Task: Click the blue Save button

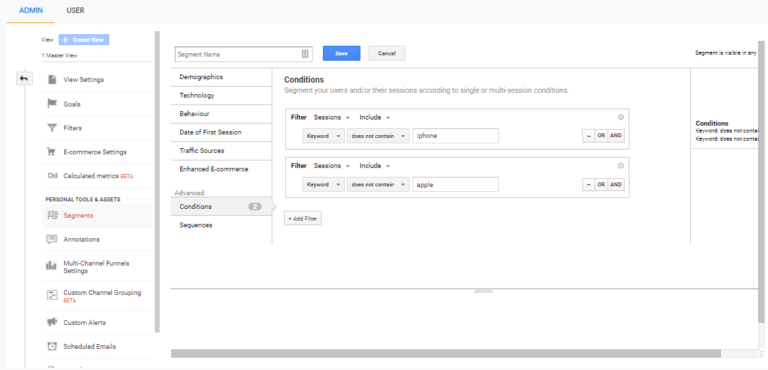Action: pyautogui.click(x=341, y=53)
